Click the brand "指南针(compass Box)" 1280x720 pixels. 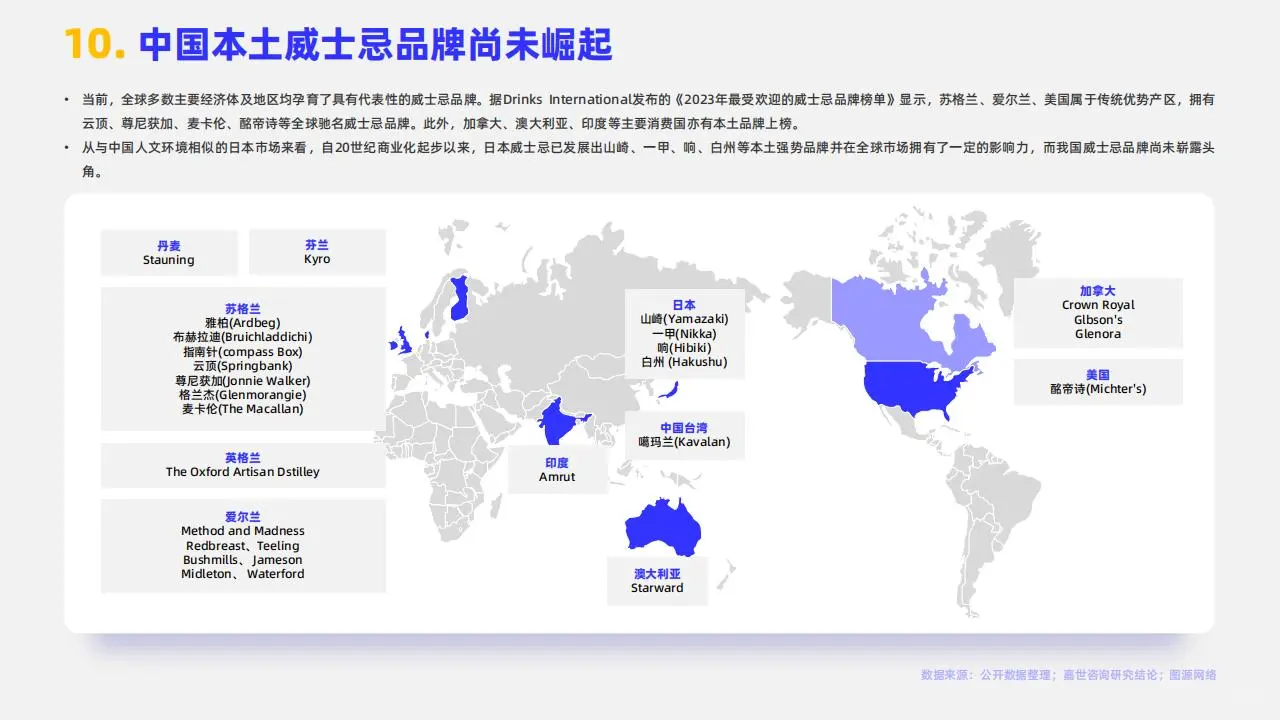pyautogui.click(x=242, y=352)
